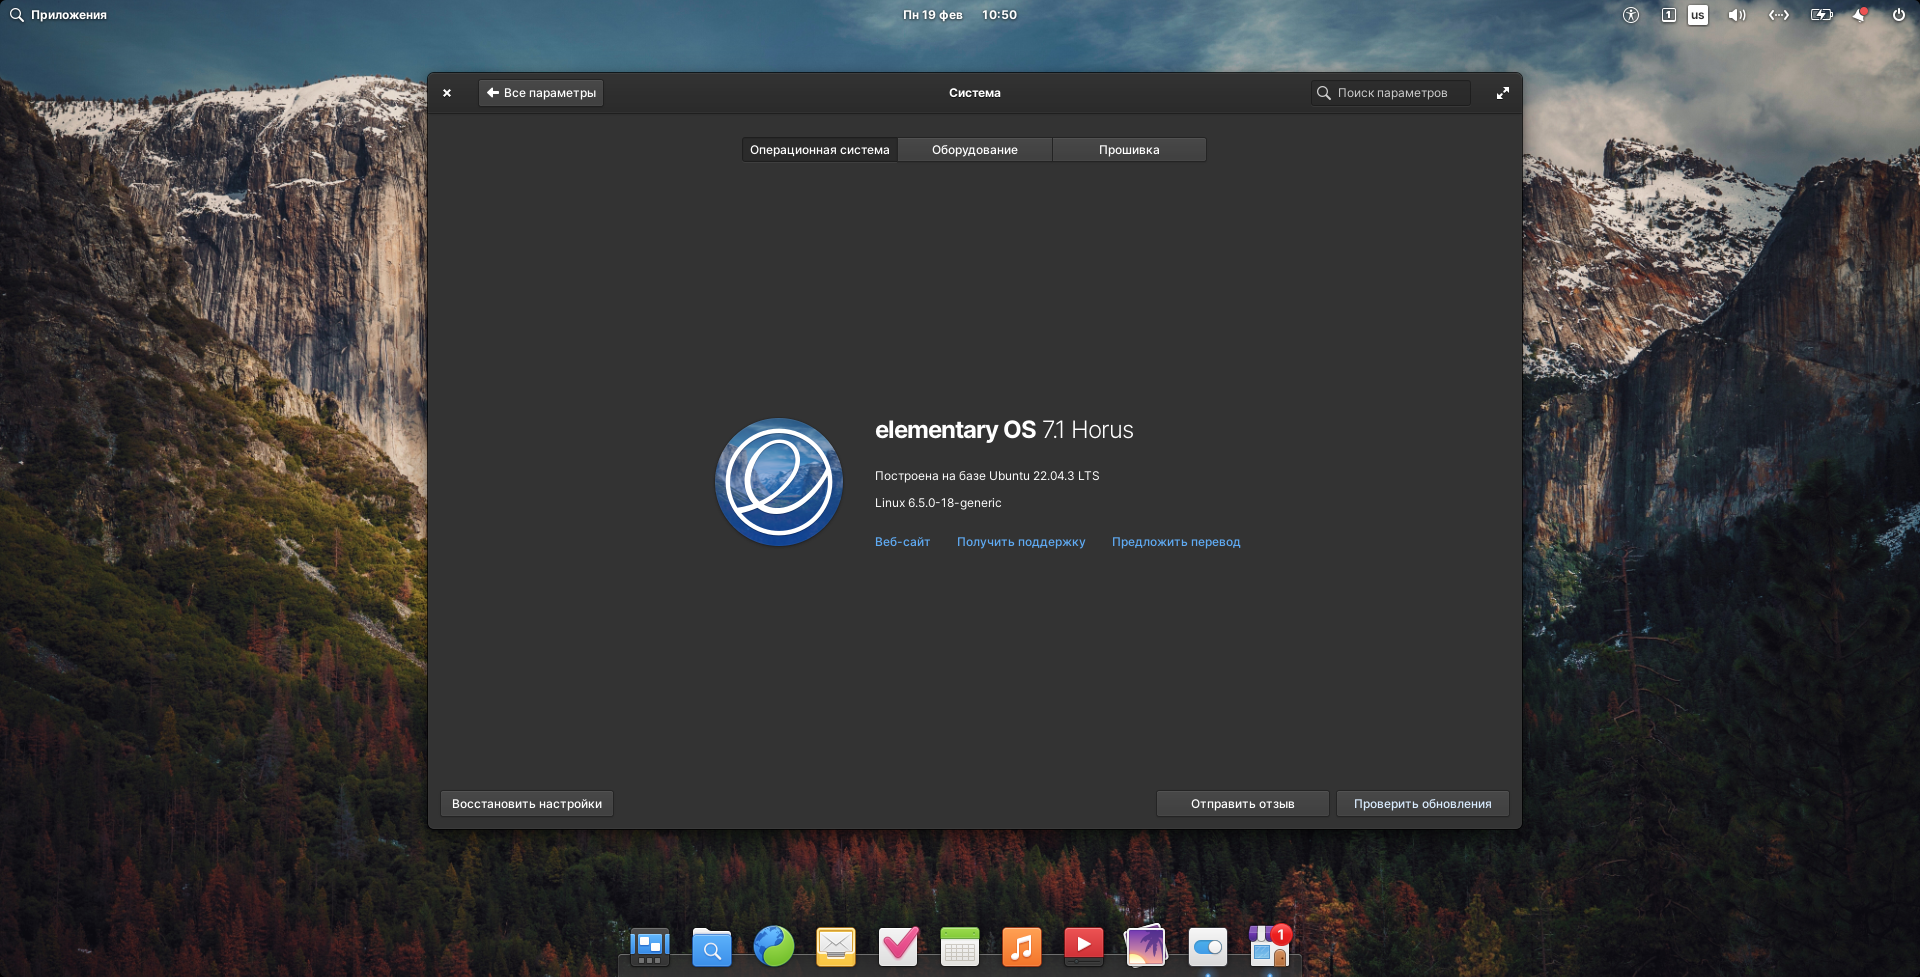Open Videos app in the dock
Screen dimensions: 1920x977
(1084, 946)
